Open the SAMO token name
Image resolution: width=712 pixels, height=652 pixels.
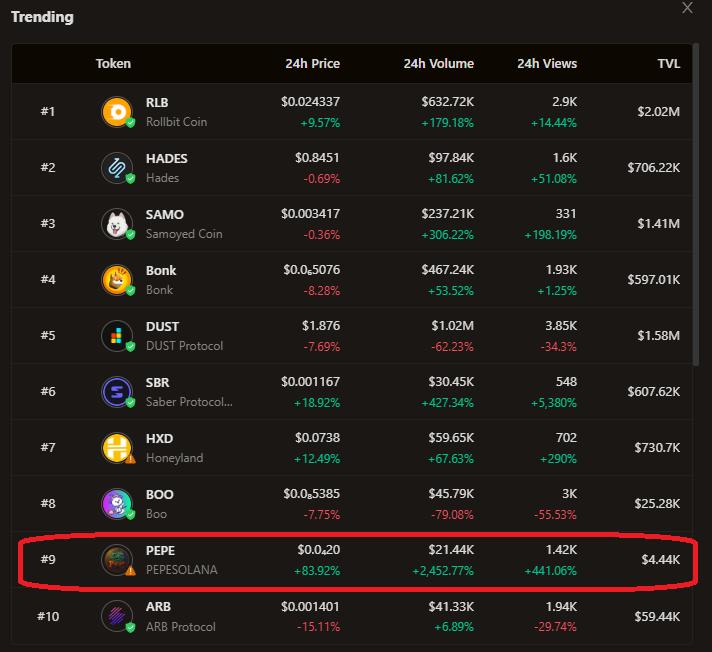[x=165, y=214]
